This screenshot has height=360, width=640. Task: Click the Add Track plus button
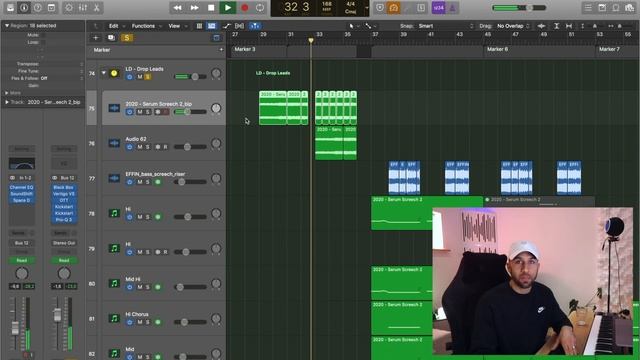click(x=96, y=38)
